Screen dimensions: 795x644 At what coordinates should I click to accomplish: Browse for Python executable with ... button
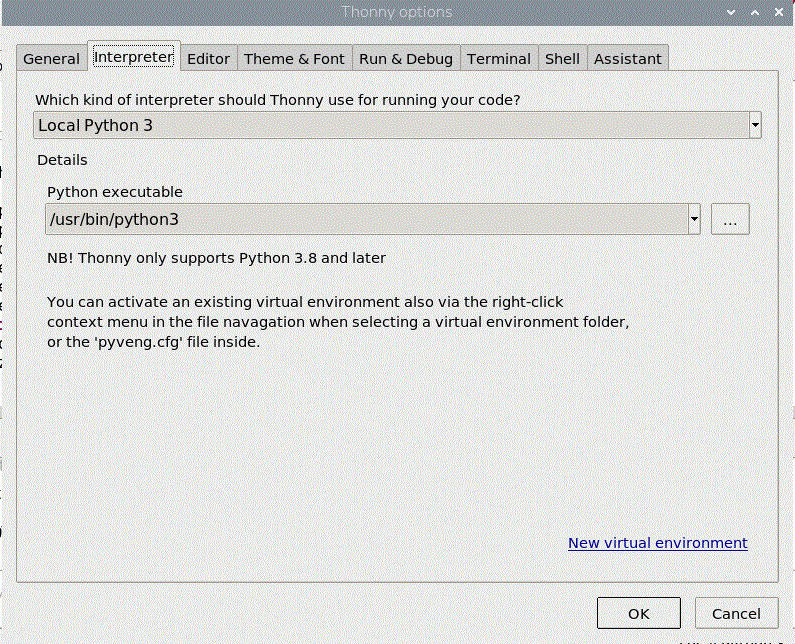click(730, 219)
